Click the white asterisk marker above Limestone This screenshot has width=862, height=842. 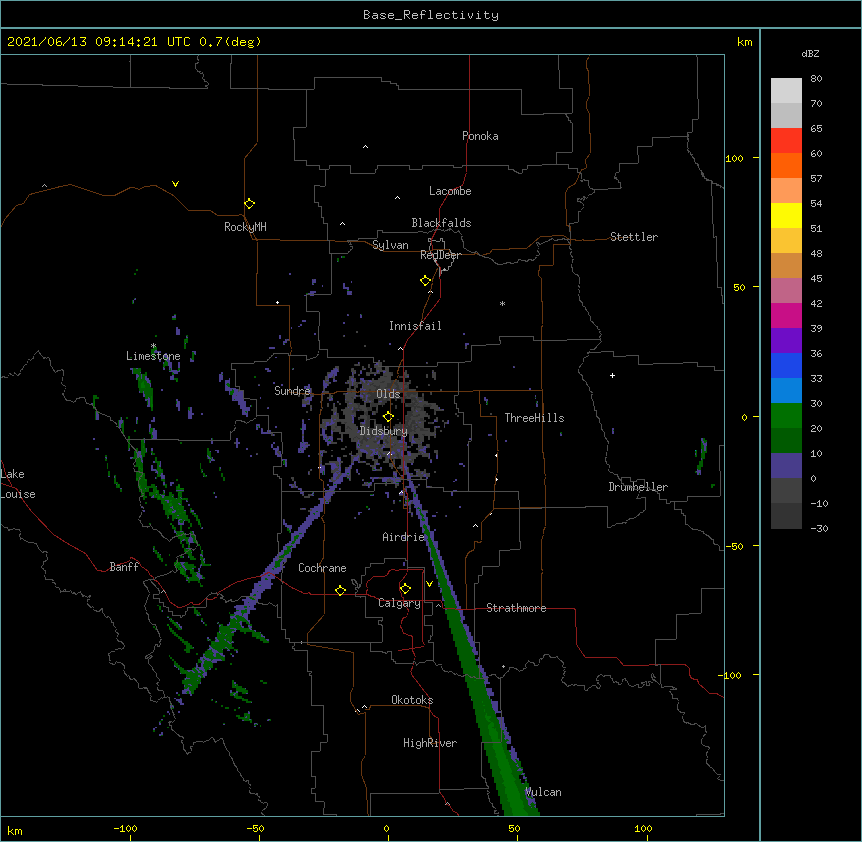(154, 346)
